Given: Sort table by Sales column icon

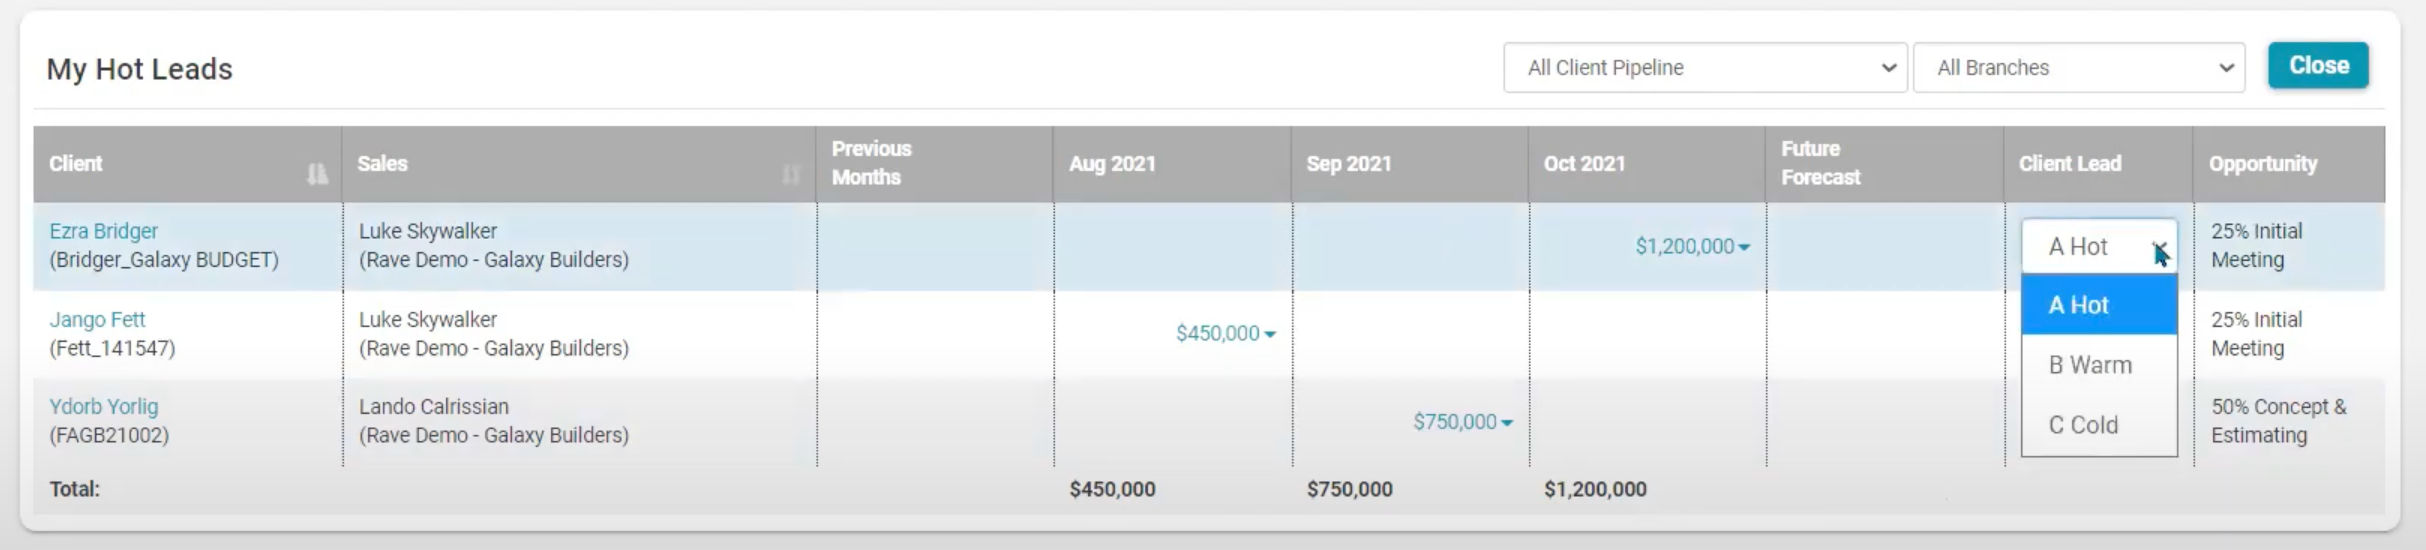Looking at the screenshot, I should [x=791, y=174].
